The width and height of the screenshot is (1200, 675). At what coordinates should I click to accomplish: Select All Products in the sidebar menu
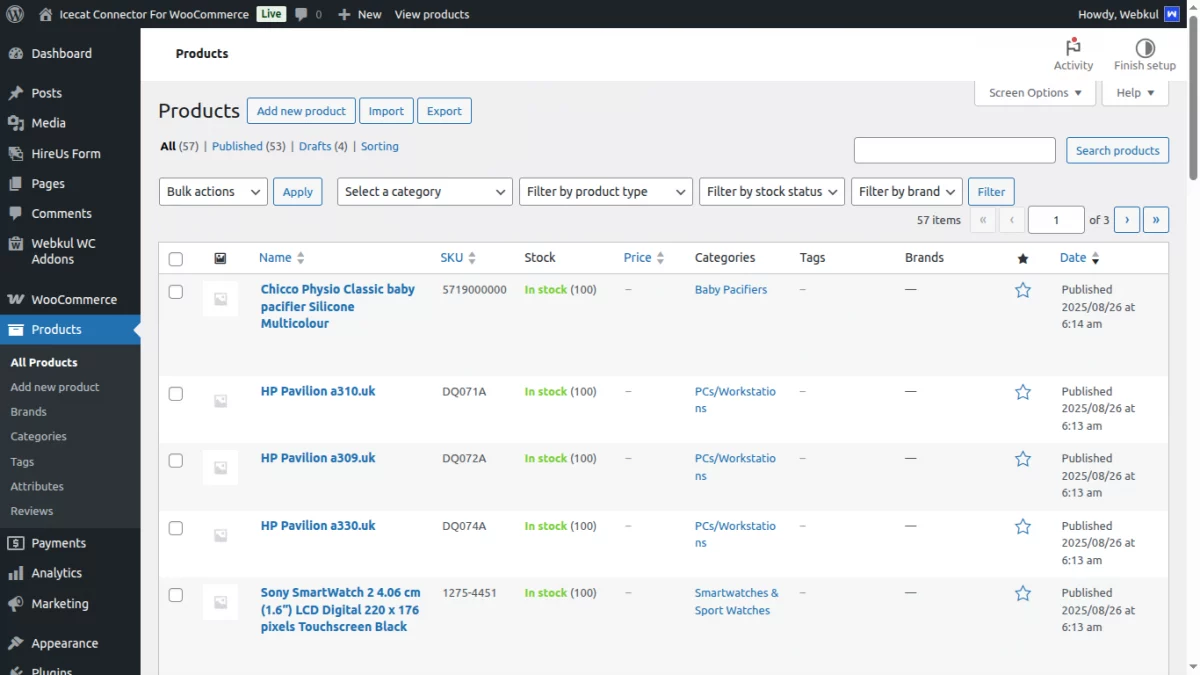pos(43,362)
